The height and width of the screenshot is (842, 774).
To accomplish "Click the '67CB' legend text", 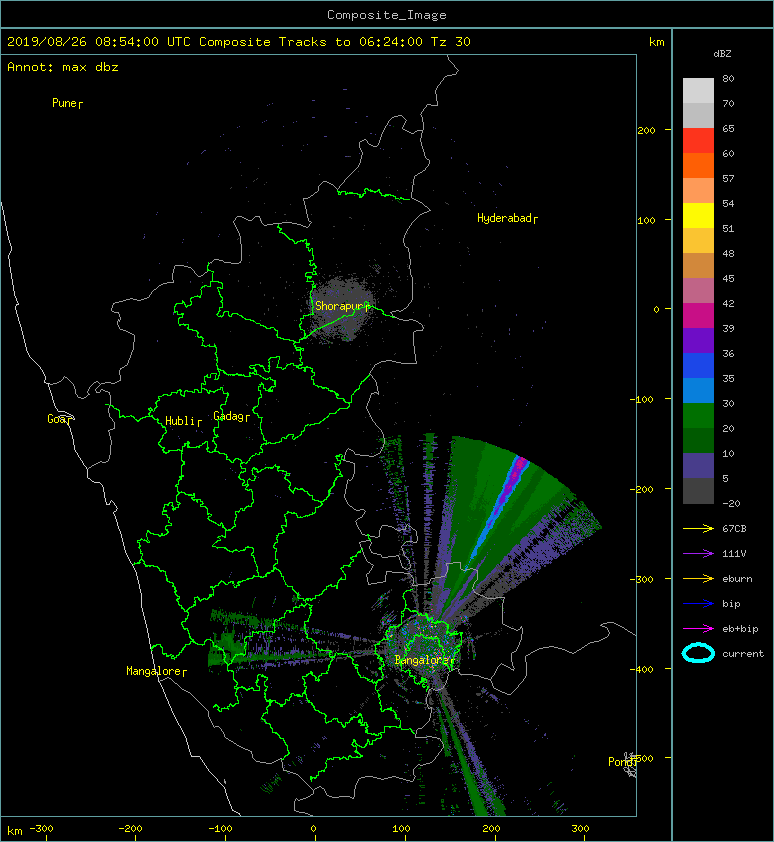I will click(734, 528).
